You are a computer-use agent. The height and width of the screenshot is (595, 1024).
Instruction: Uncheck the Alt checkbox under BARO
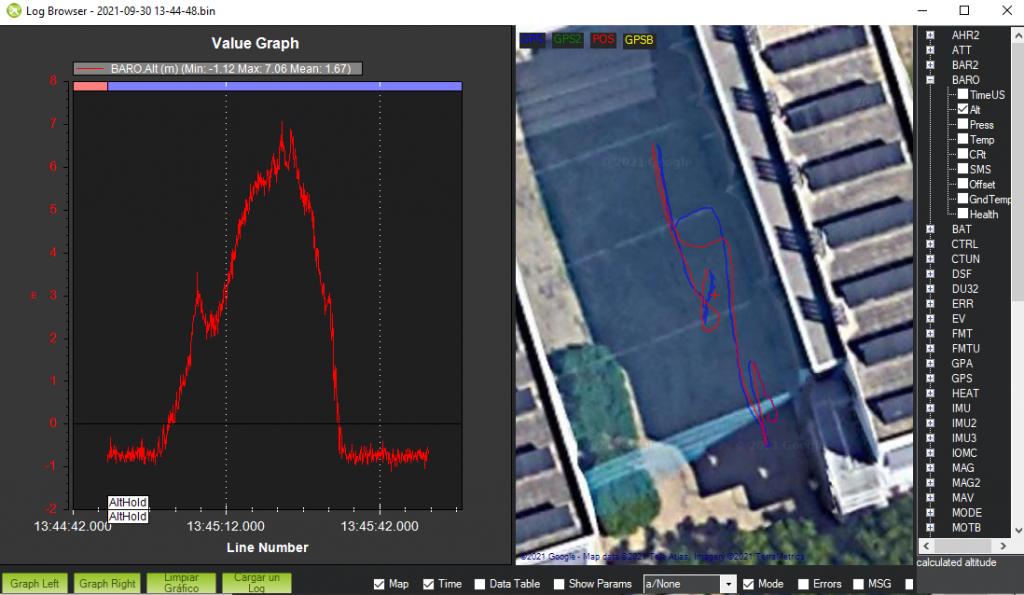point(962,109)
